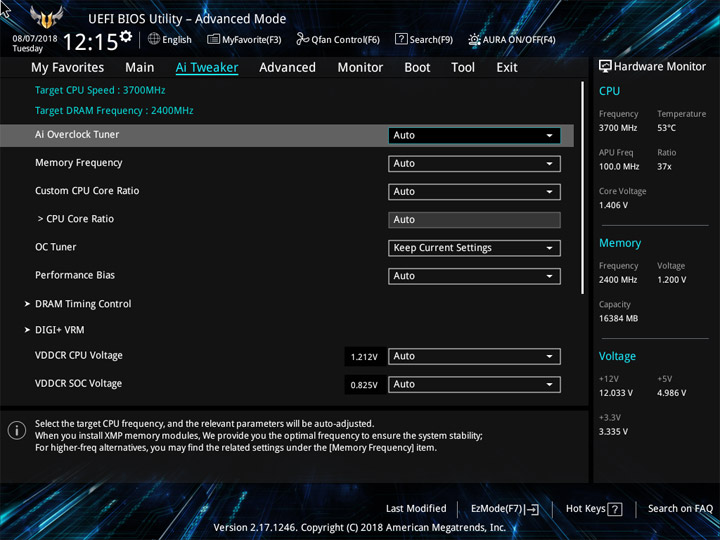Image resolution: width=720 pixels, height=540 pixels.
Task: Click the Voltage section heading
Action: 617,356
